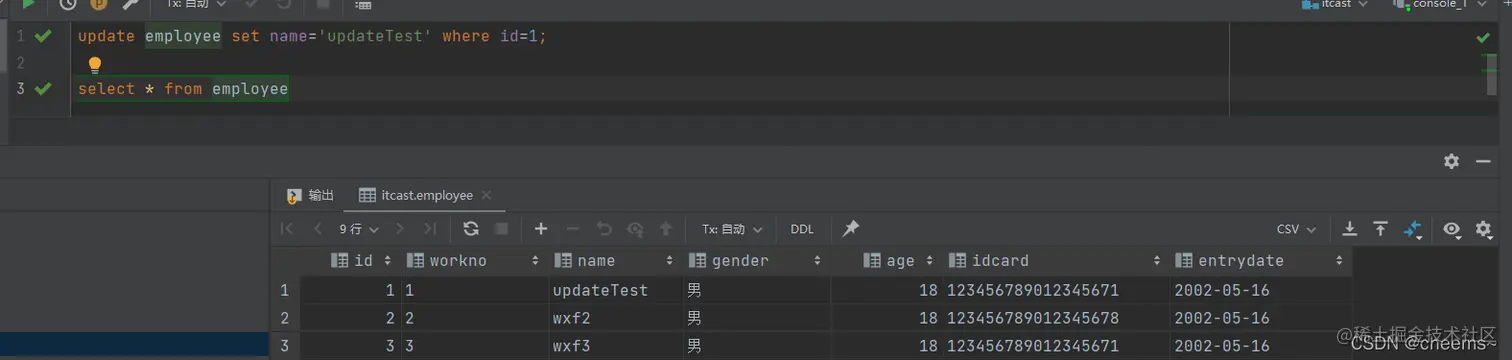Import data with the upload arrow icon
Viewport: 1512px width, 360px height.
click(x=1381, y=229)
